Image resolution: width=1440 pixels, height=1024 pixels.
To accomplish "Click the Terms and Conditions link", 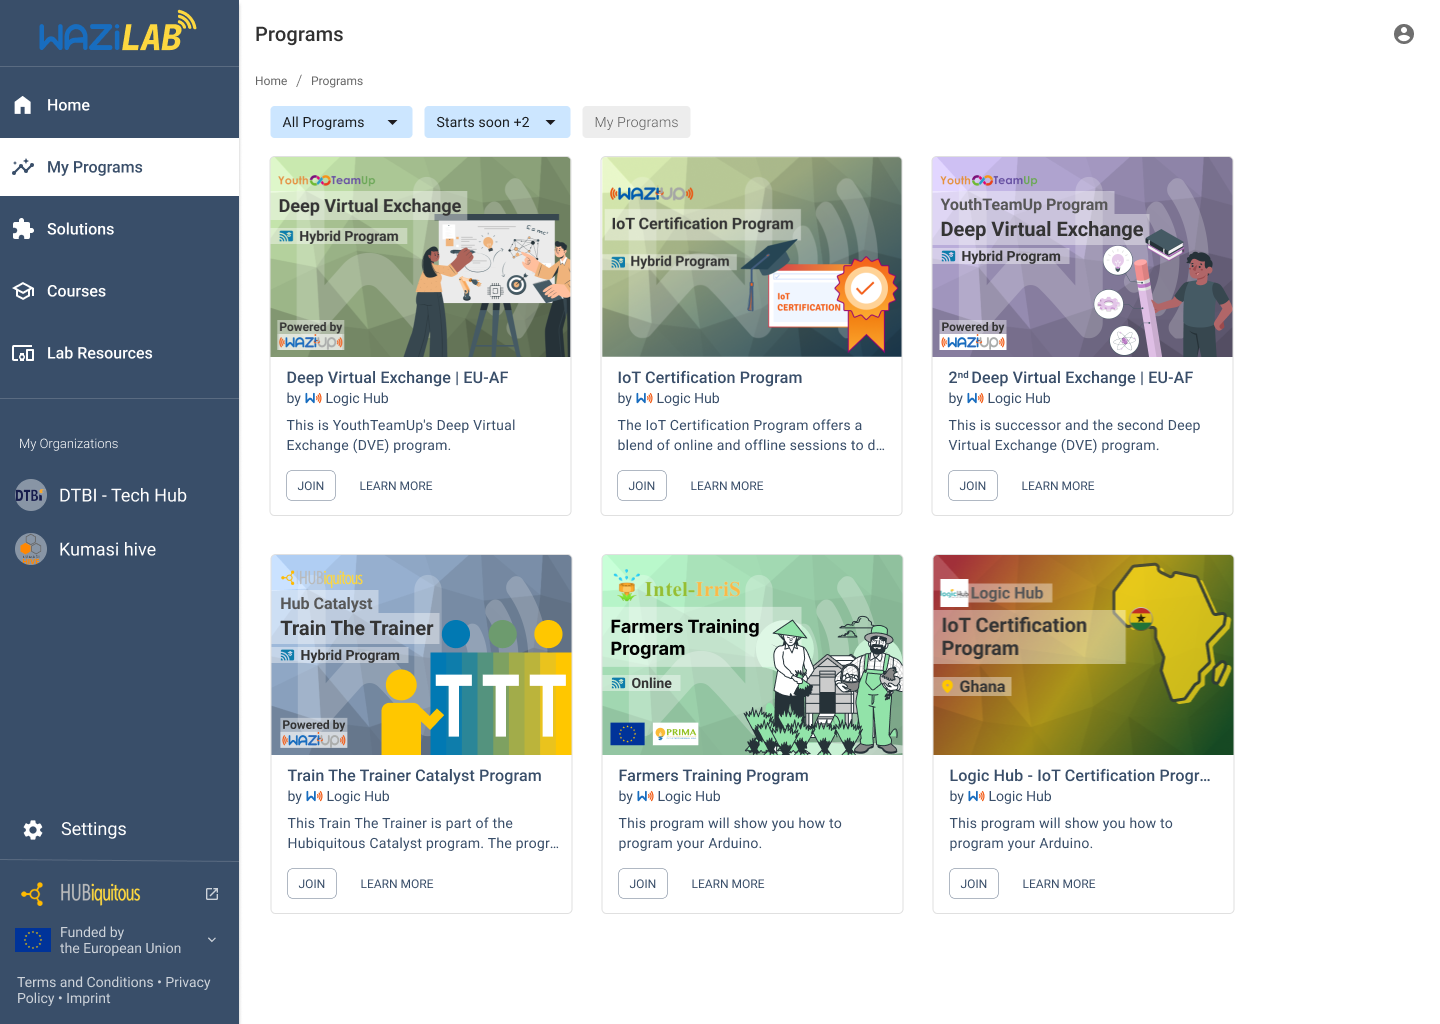I will pos(85,982).
